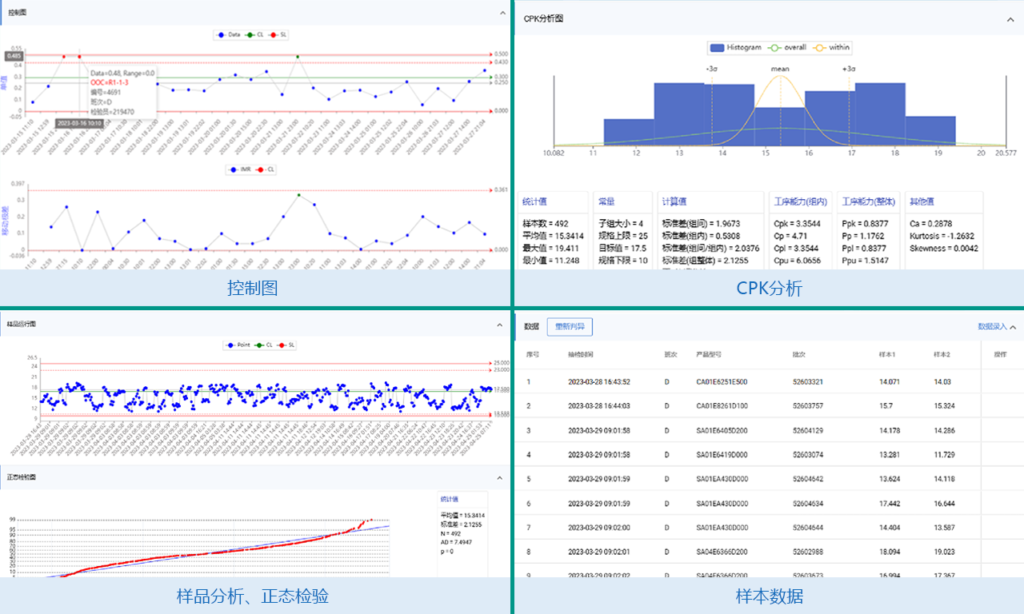Select the red out-of-control point with the OOC tooltip
1024x614 pixels.
pos(80,57)
